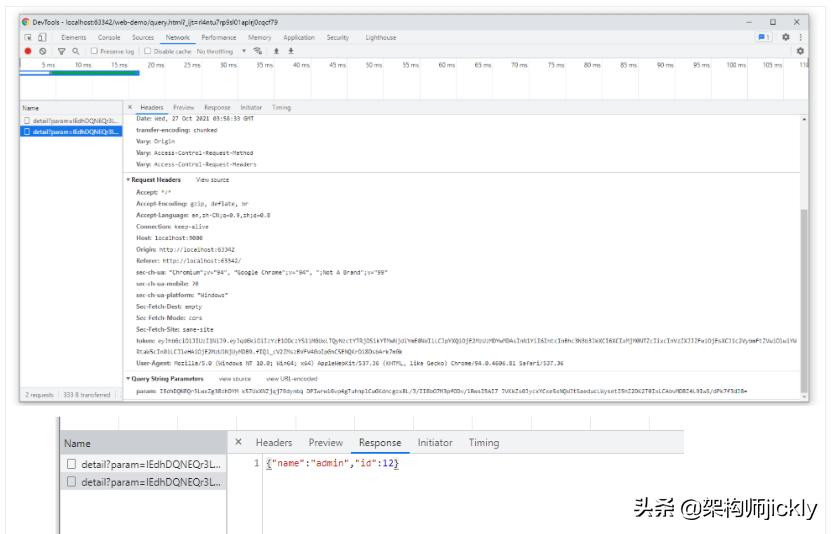Click the 2 requests status bar text

pos(39,395)
